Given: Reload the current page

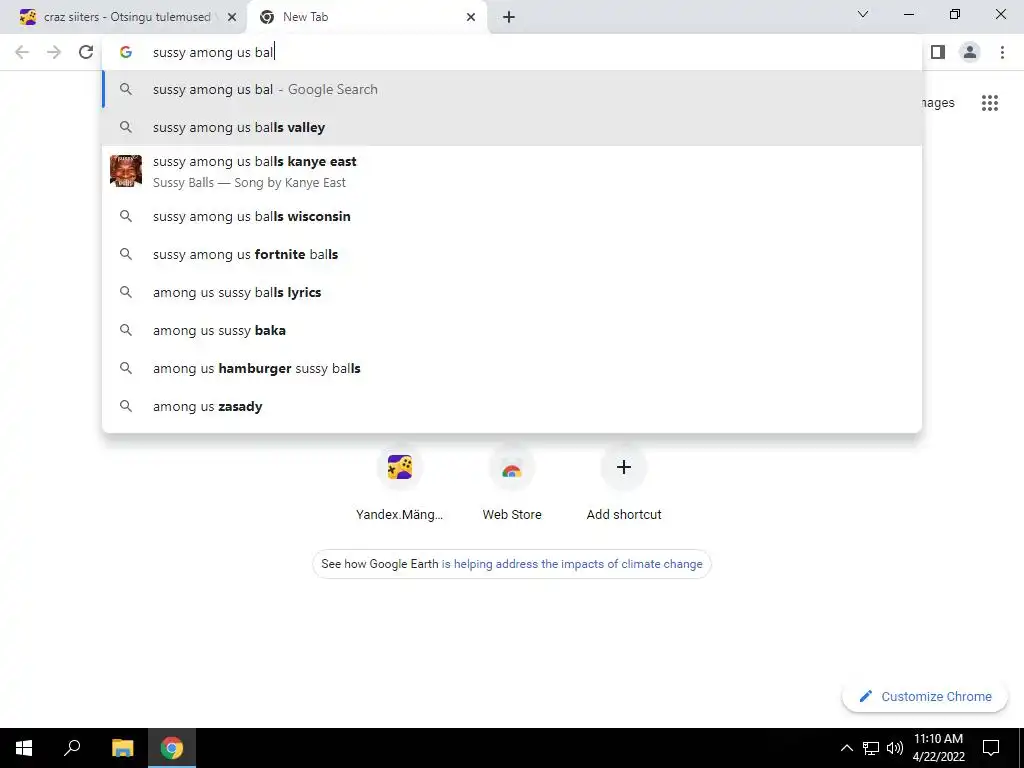Looking at the screenshot, I should pos(86,52).
